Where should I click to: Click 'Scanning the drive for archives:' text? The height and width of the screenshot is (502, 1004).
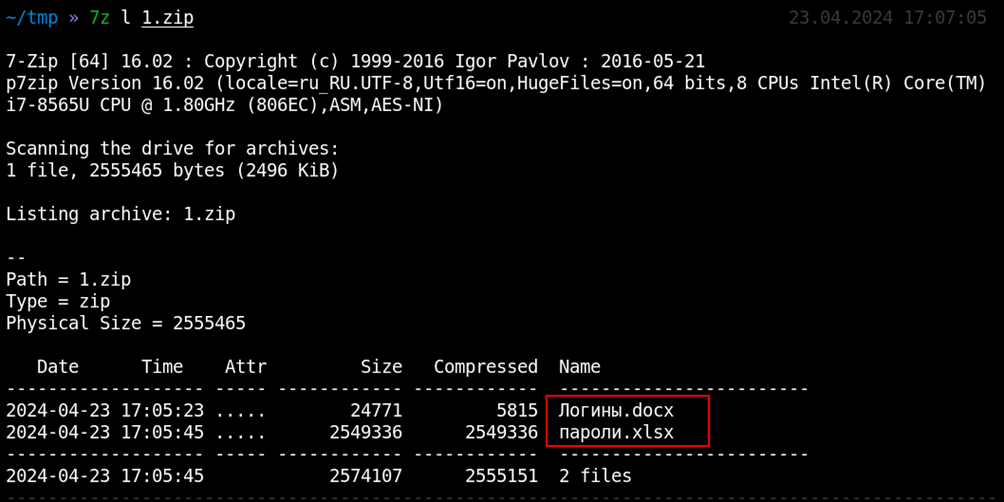coord(172,149)
